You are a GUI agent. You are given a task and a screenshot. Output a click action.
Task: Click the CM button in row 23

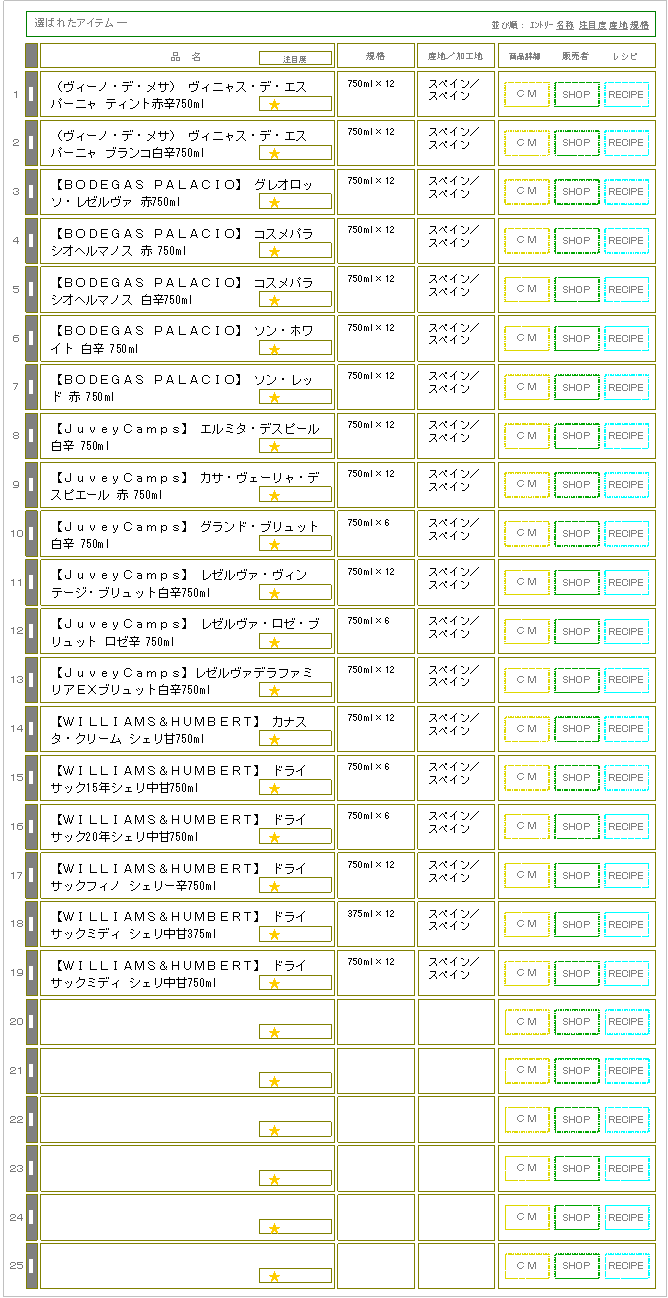coord(527,1169)
